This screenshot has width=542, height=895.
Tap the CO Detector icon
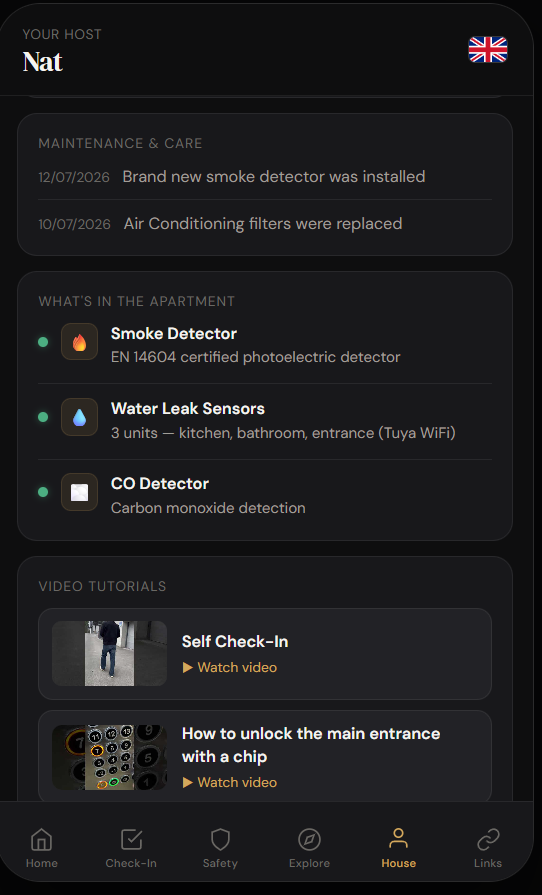[79, 492]
